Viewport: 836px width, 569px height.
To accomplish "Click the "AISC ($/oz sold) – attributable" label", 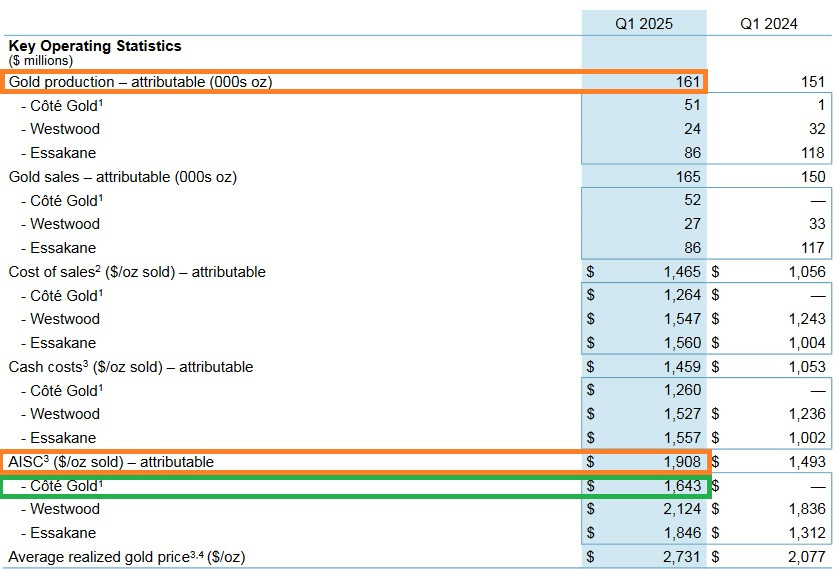I will tap(111, 462).
